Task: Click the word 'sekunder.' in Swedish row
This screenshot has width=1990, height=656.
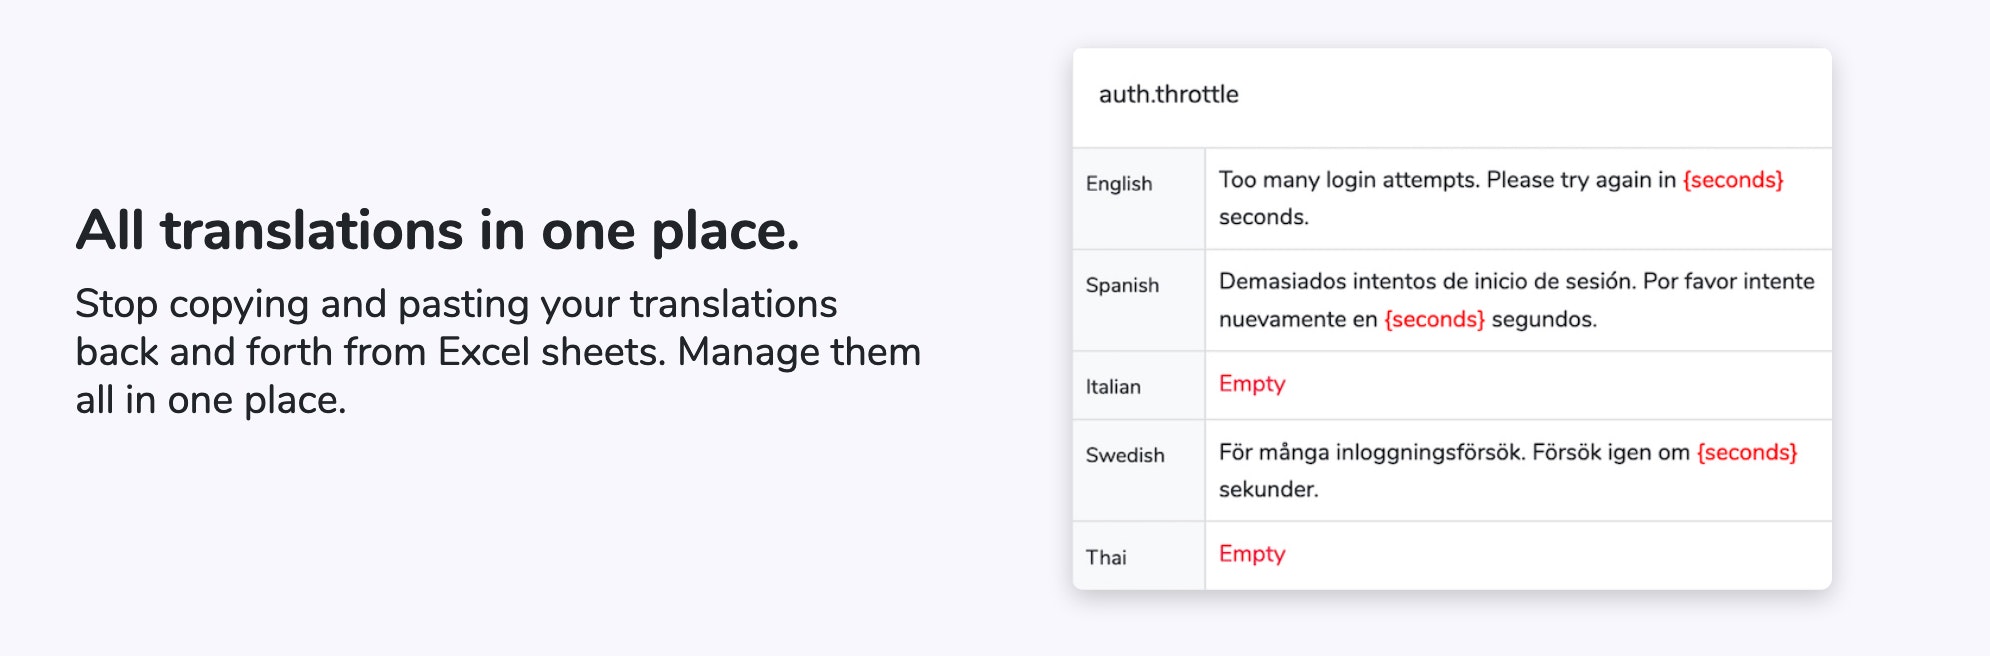Action: [1268, 490]
